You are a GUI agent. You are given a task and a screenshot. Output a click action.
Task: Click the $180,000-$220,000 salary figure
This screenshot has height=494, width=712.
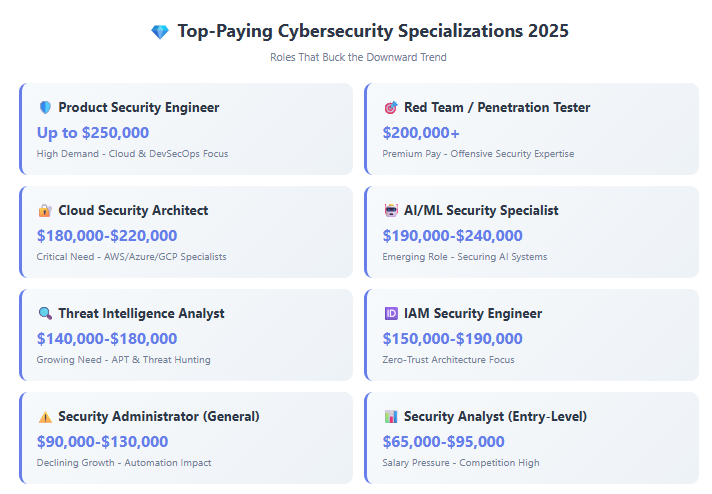pos(107,236)
